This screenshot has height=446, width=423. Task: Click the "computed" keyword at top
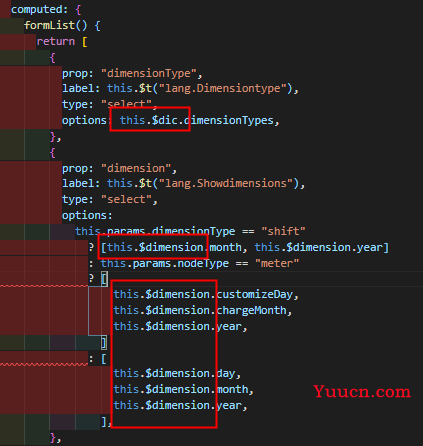pyautogui.click(x=36, y=9)
